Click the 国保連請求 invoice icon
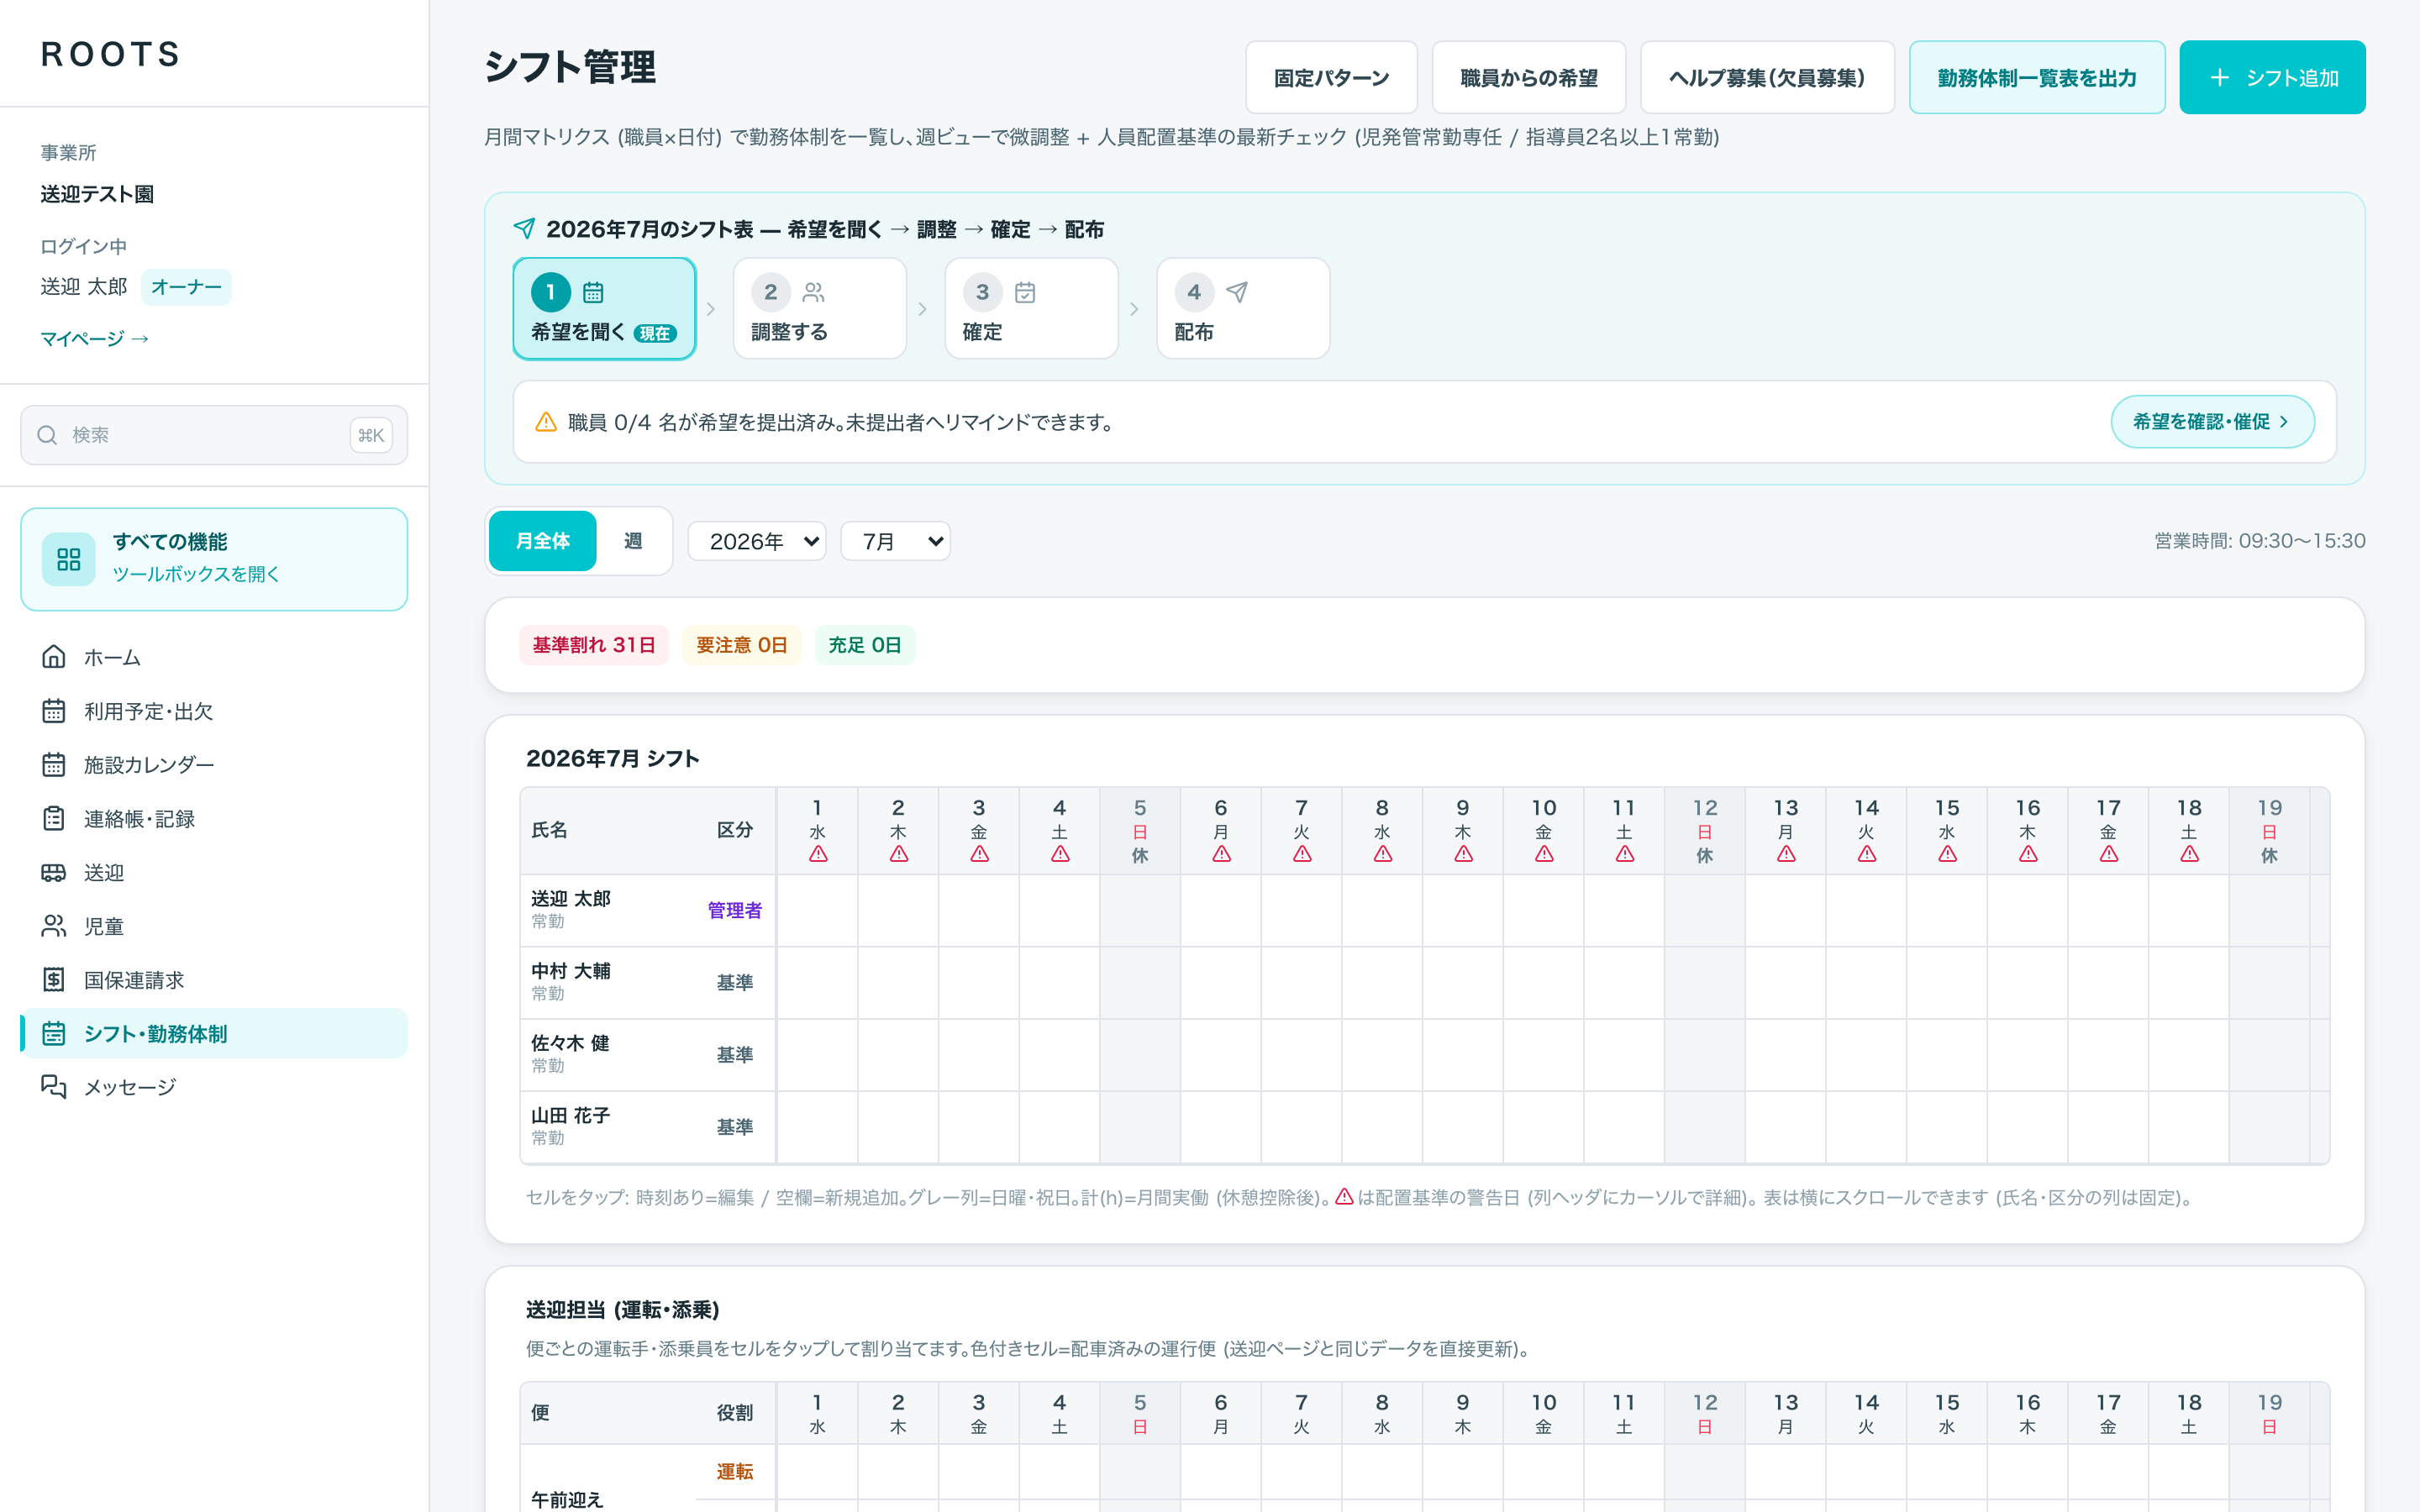This screenshot has width=2420, height=1512. point(54,980)
